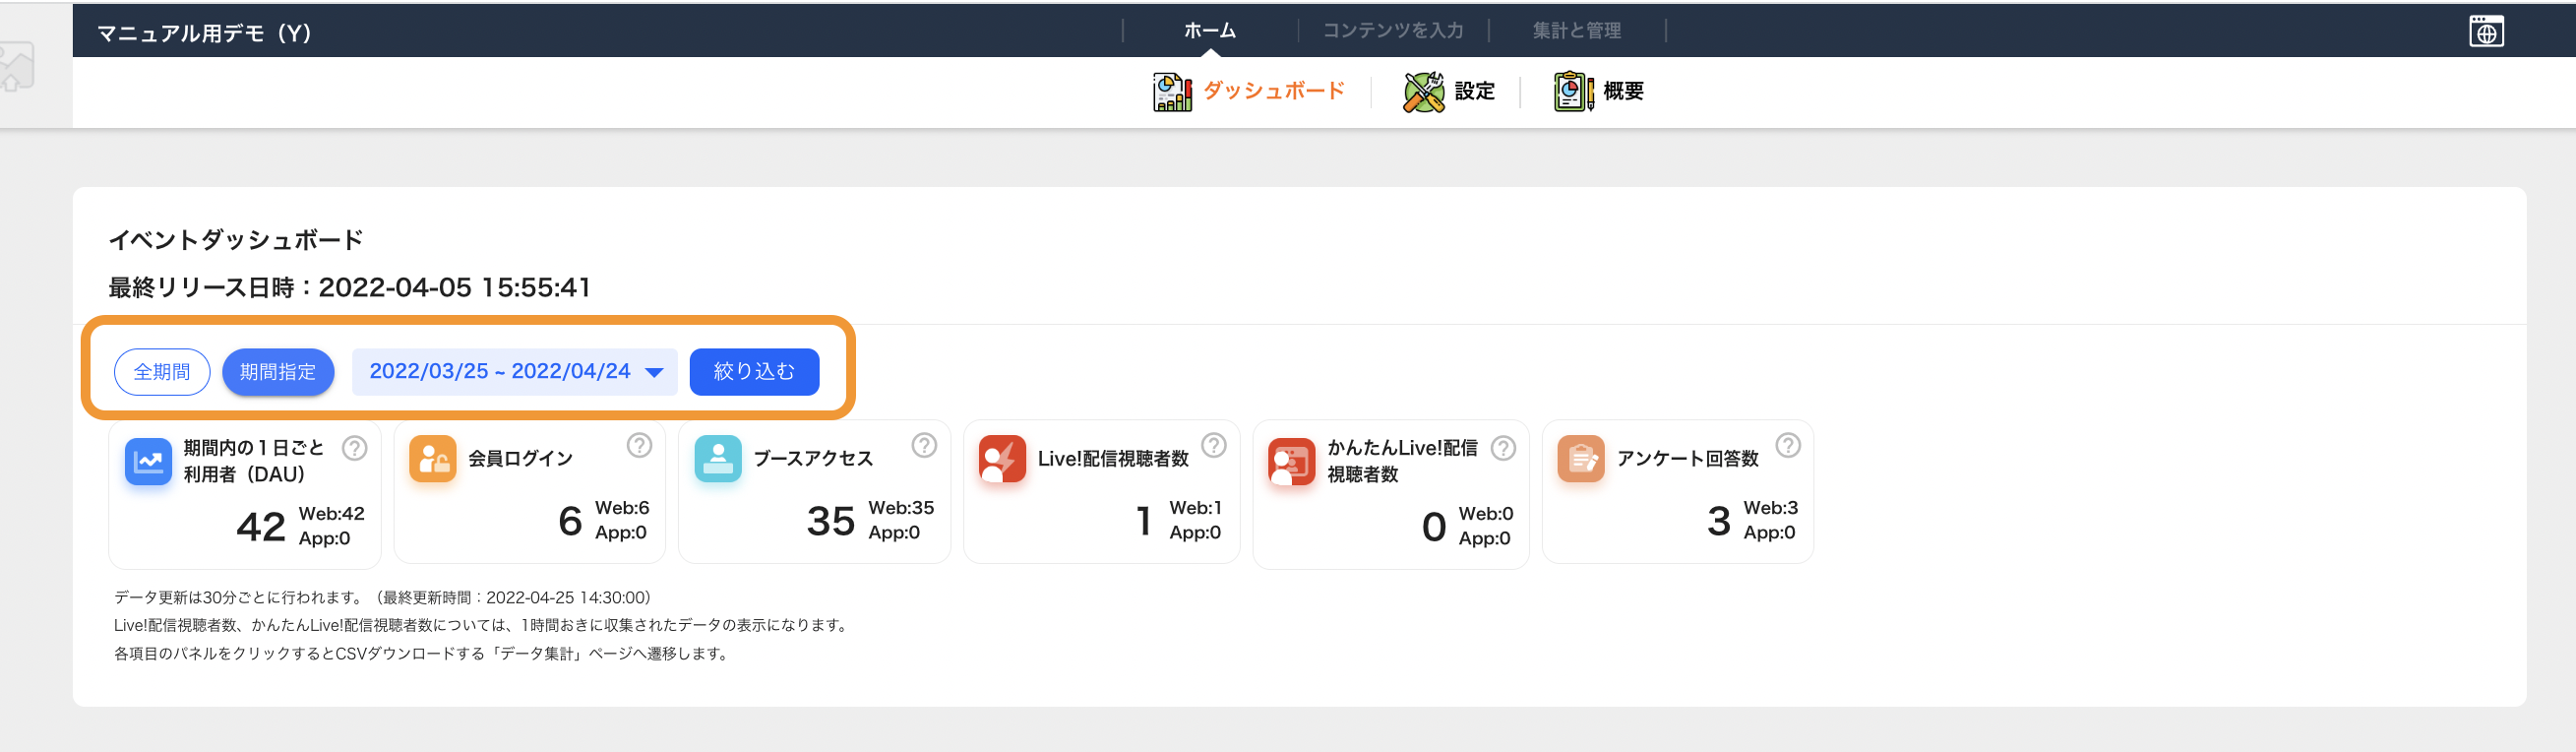
Task: Click the ブースアクセス label
Action: click(813, 459)
